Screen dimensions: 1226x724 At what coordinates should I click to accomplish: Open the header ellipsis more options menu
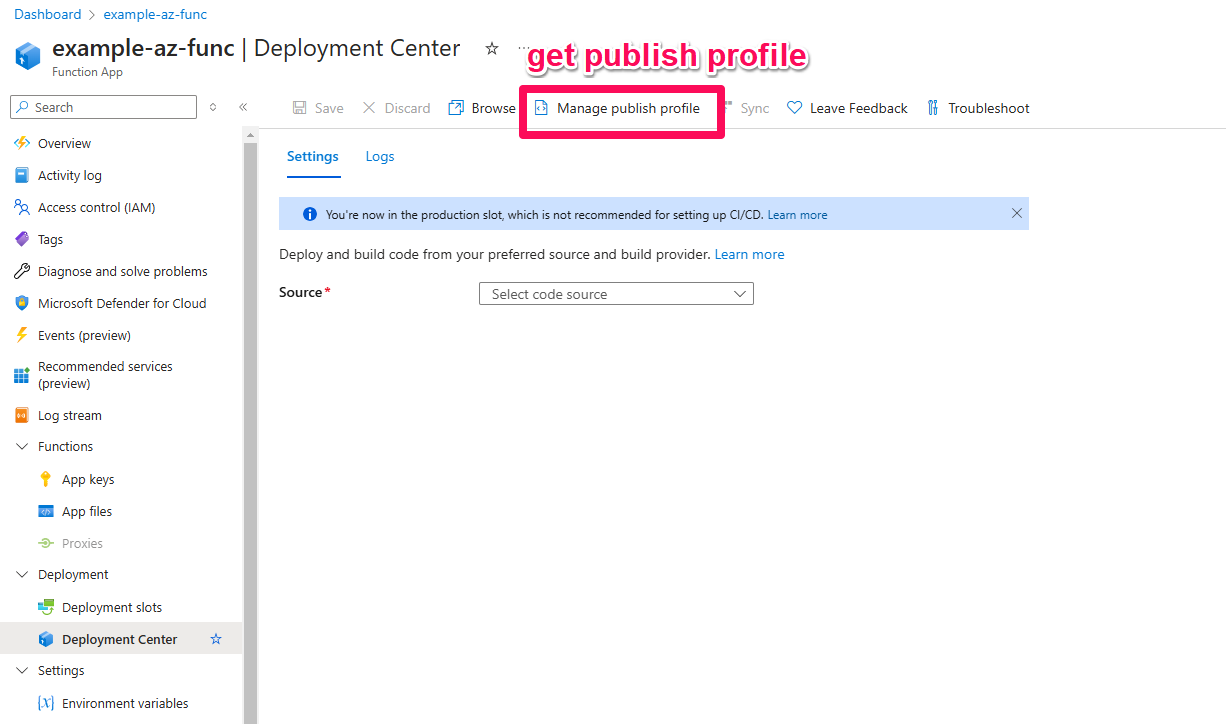(x=523, y=48)
